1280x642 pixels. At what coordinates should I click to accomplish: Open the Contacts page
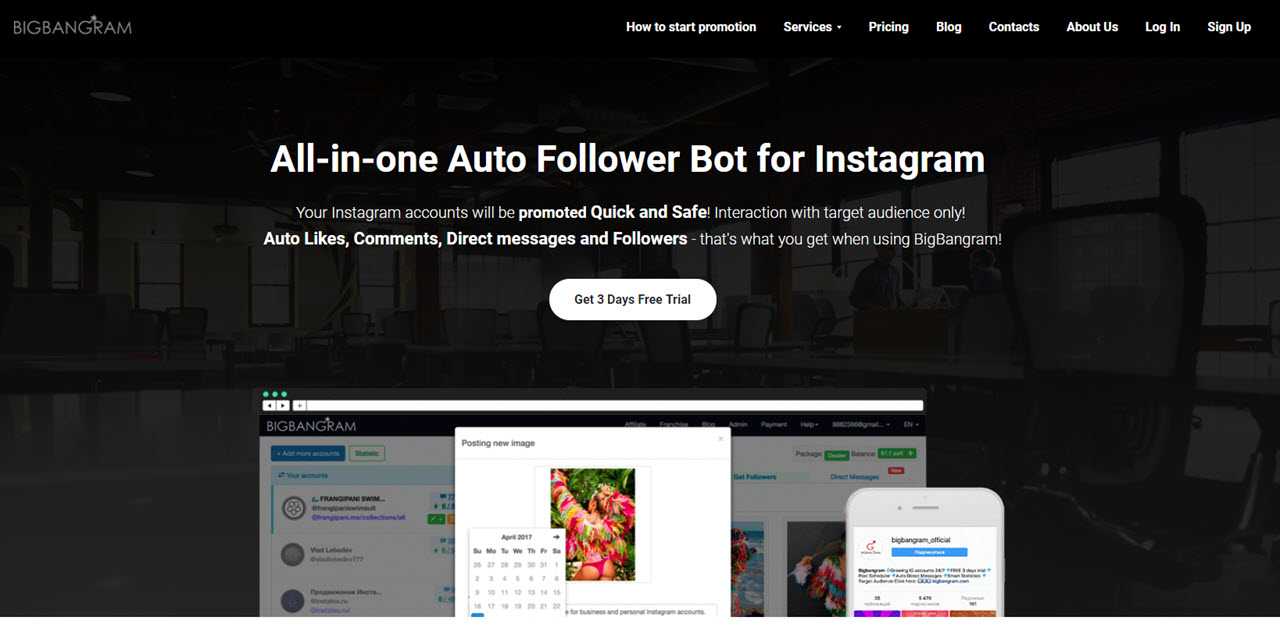(x=1014, y=27)
